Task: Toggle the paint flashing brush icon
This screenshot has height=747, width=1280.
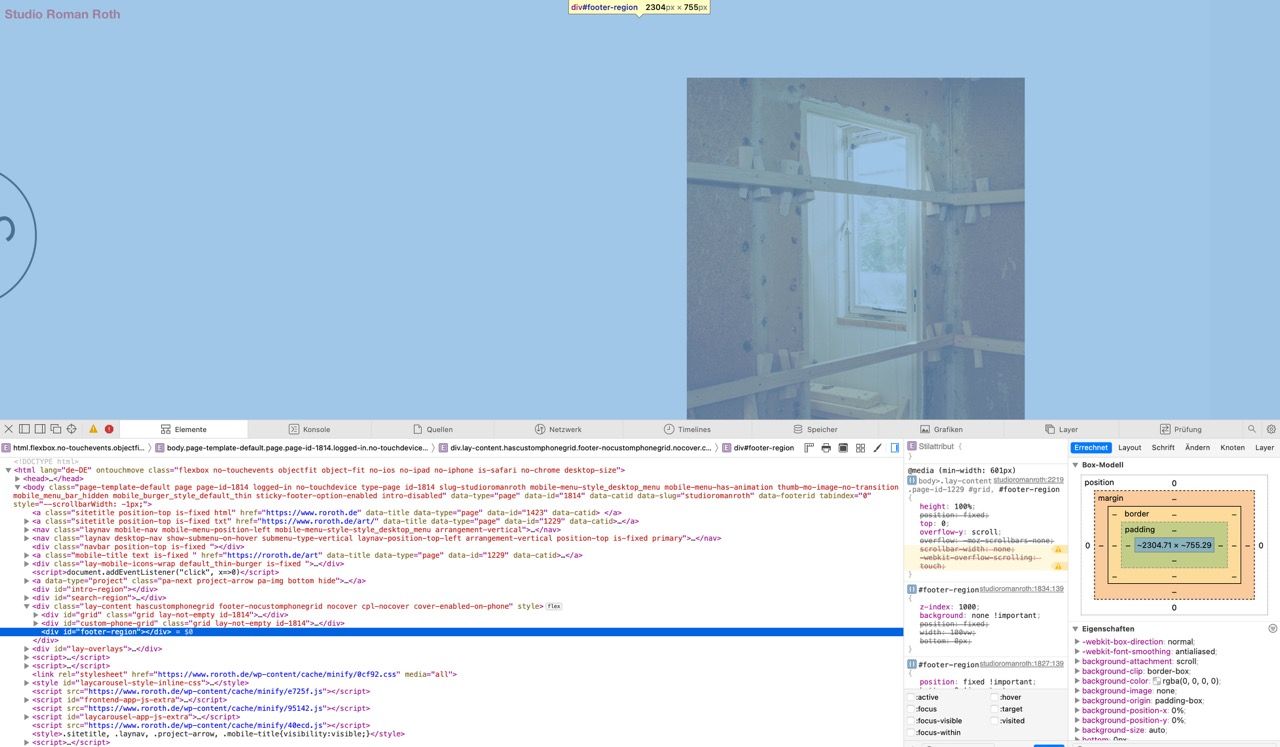Action: click(877, 448)
